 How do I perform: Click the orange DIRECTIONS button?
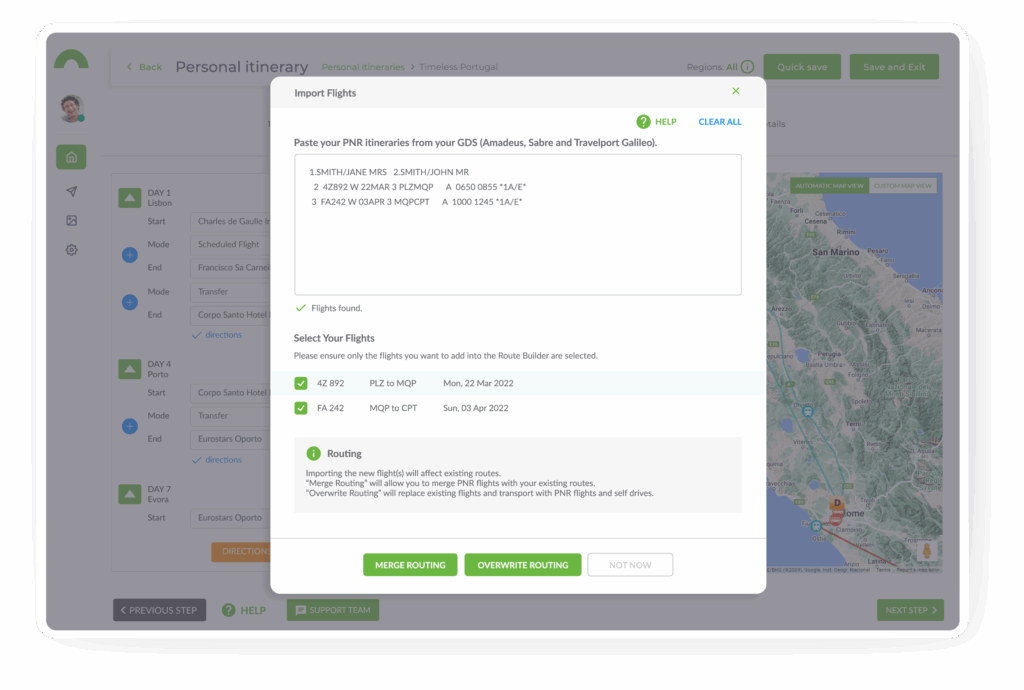pos(241,552)
